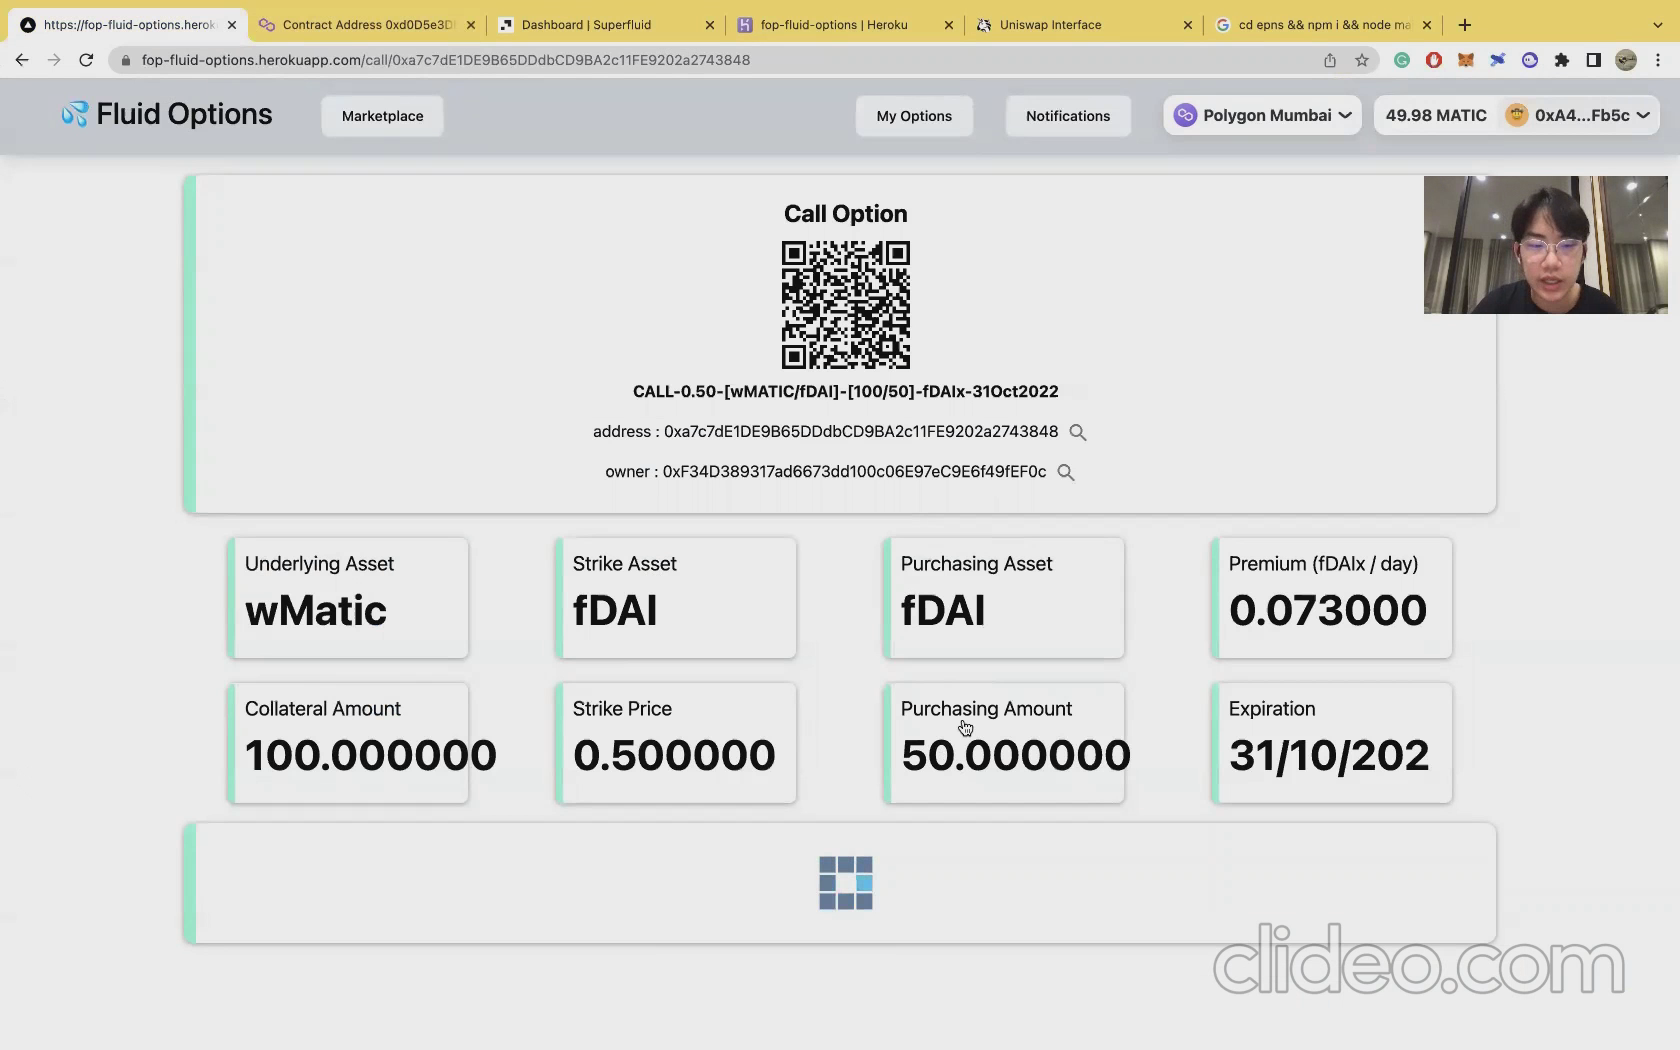1680x1050 pixels.
Task: Open Notifications page
Action: point(1068,116)
